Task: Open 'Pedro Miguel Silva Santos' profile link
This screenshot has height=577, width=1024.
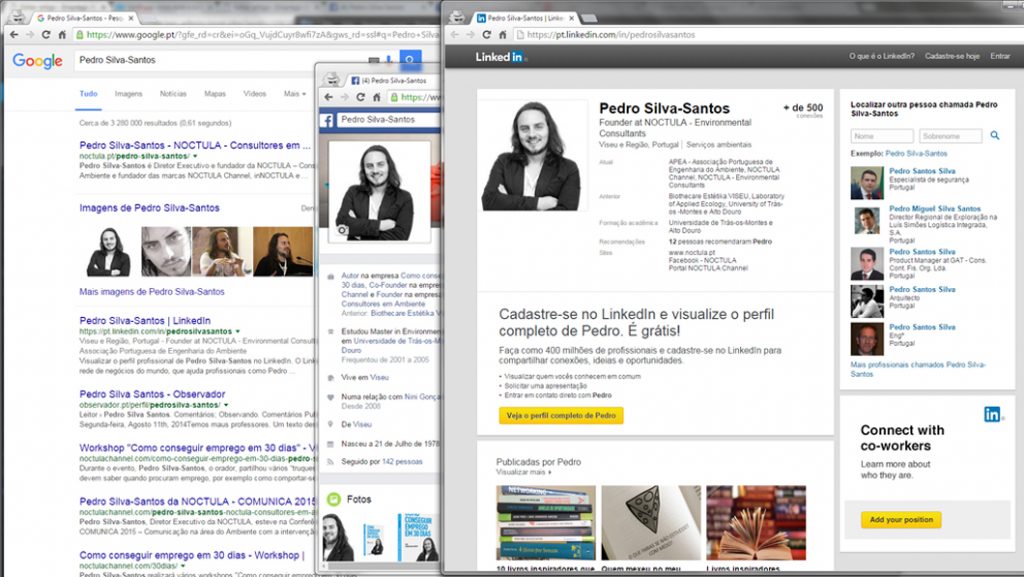Action: (x=935, y=209)
